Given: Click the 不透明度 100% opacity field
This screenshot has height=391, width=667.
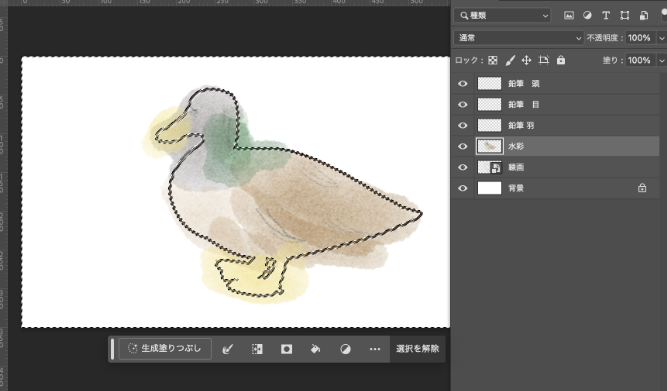Looking at the screenshot, I should 640,38.
